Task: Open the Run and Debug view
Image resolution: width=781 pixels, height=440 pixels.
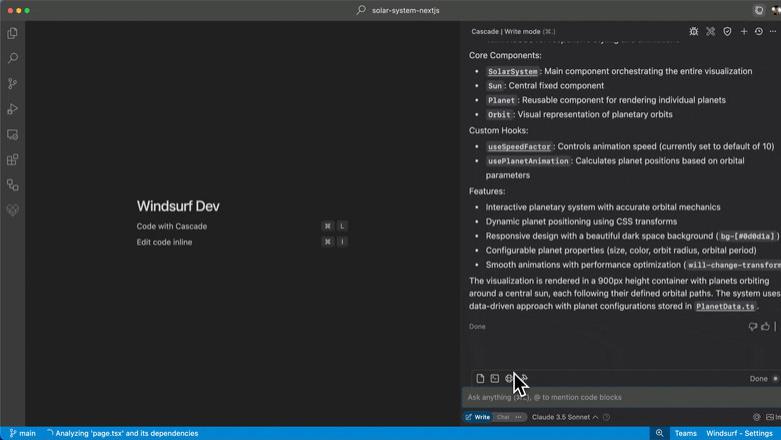Action: click(13, 109)
